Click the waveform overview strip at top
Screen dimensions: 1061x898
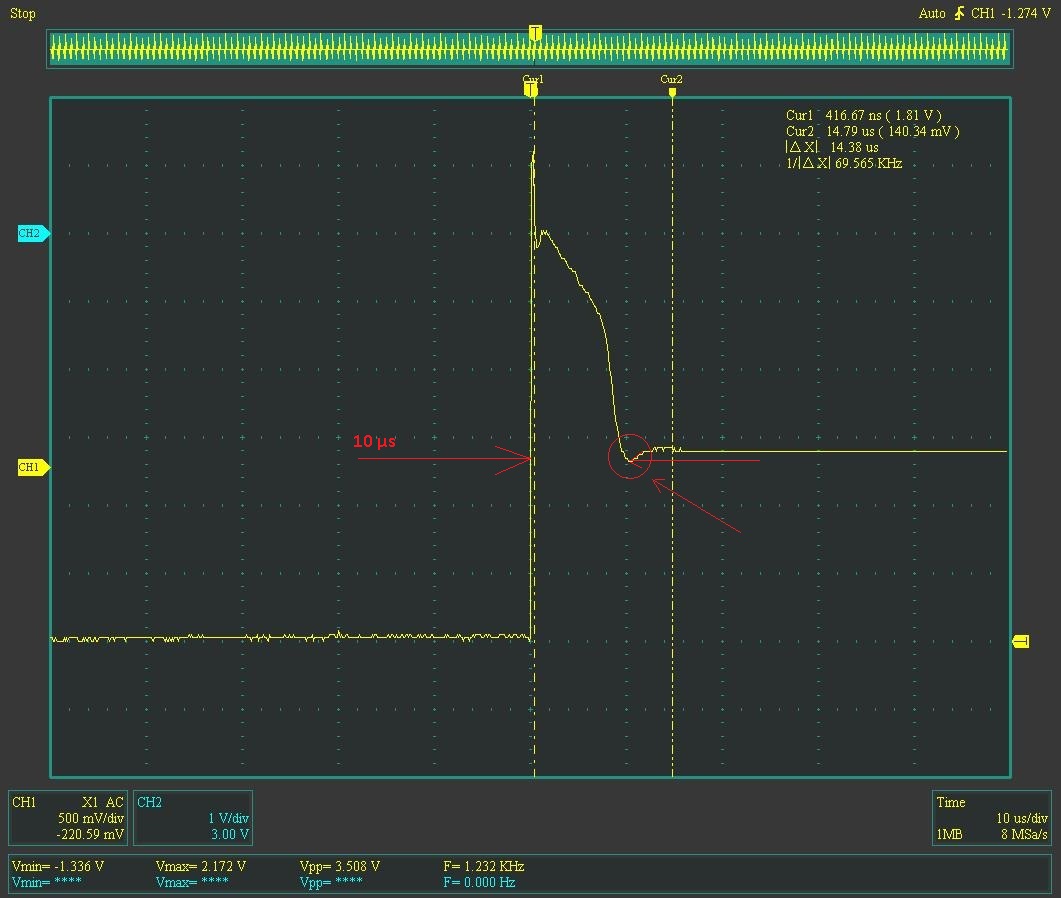(x=530, y=49)
